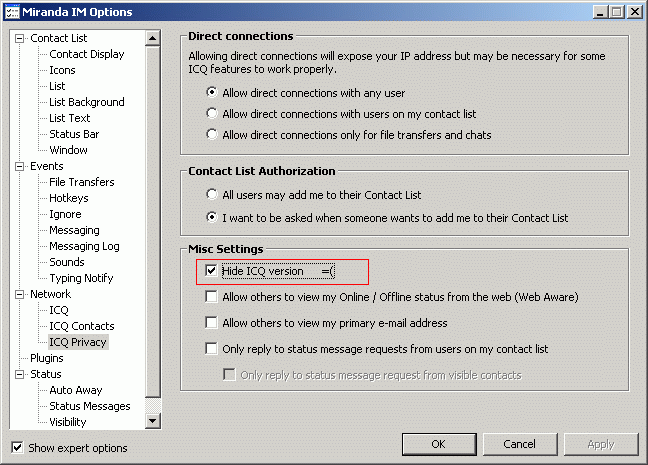Select the Events category

47,166
